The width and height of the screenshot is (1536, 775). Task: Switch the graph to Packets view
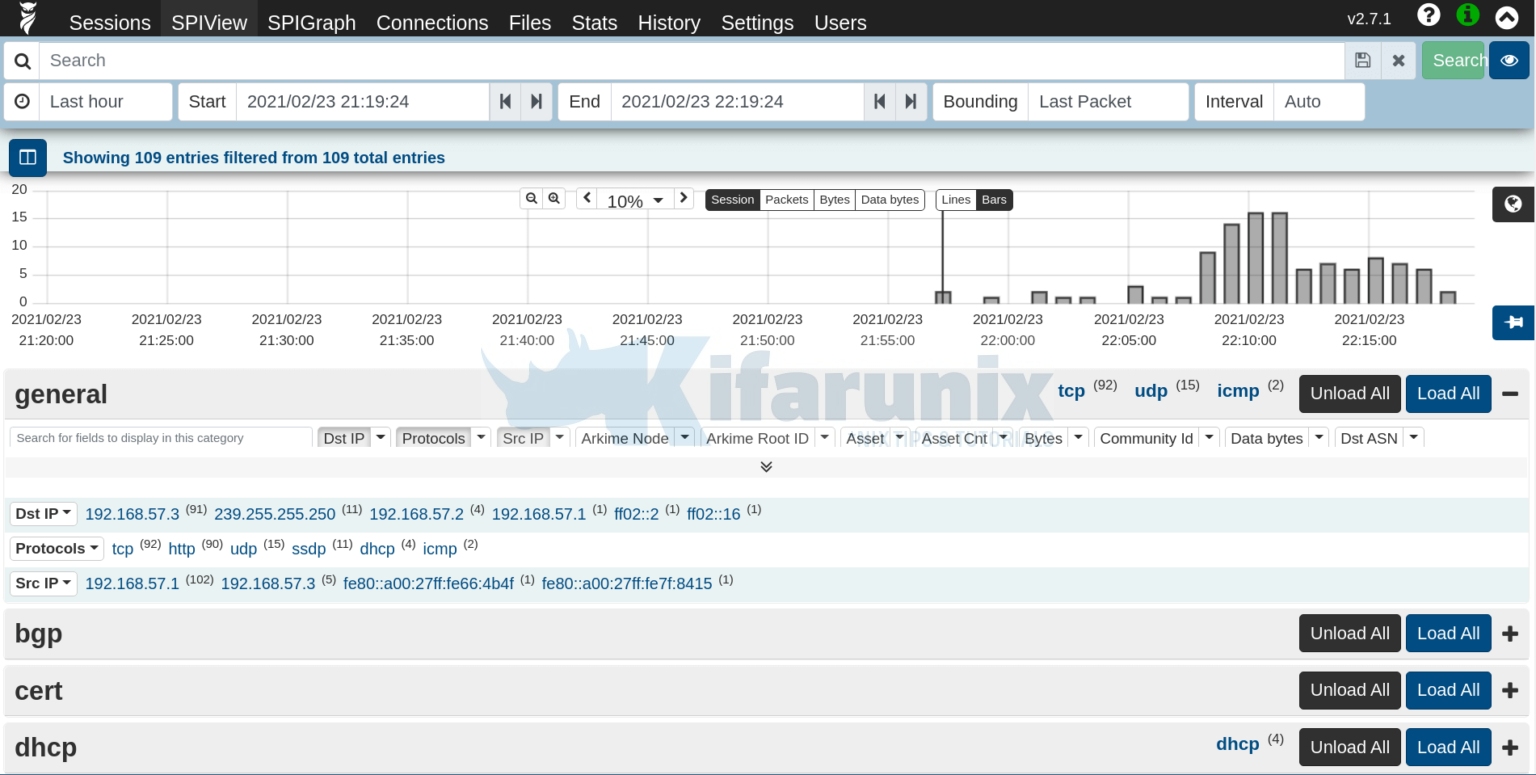[787, 199]
